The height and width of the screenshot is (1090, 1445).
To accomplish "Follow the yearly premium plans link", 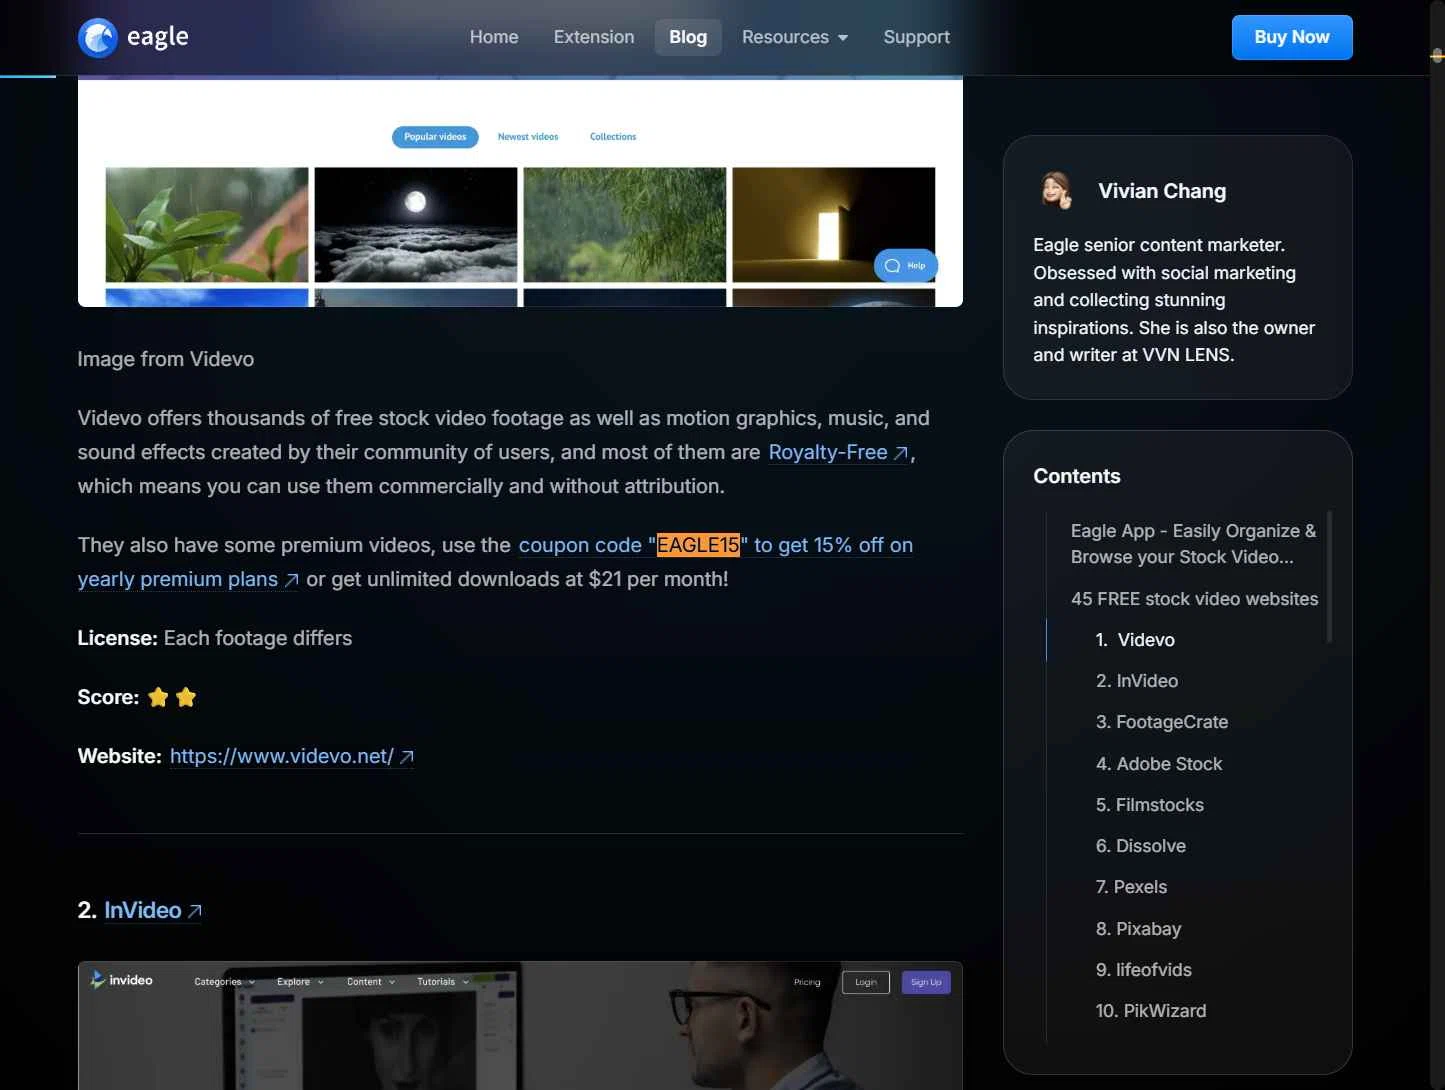I will click(188, 579).
